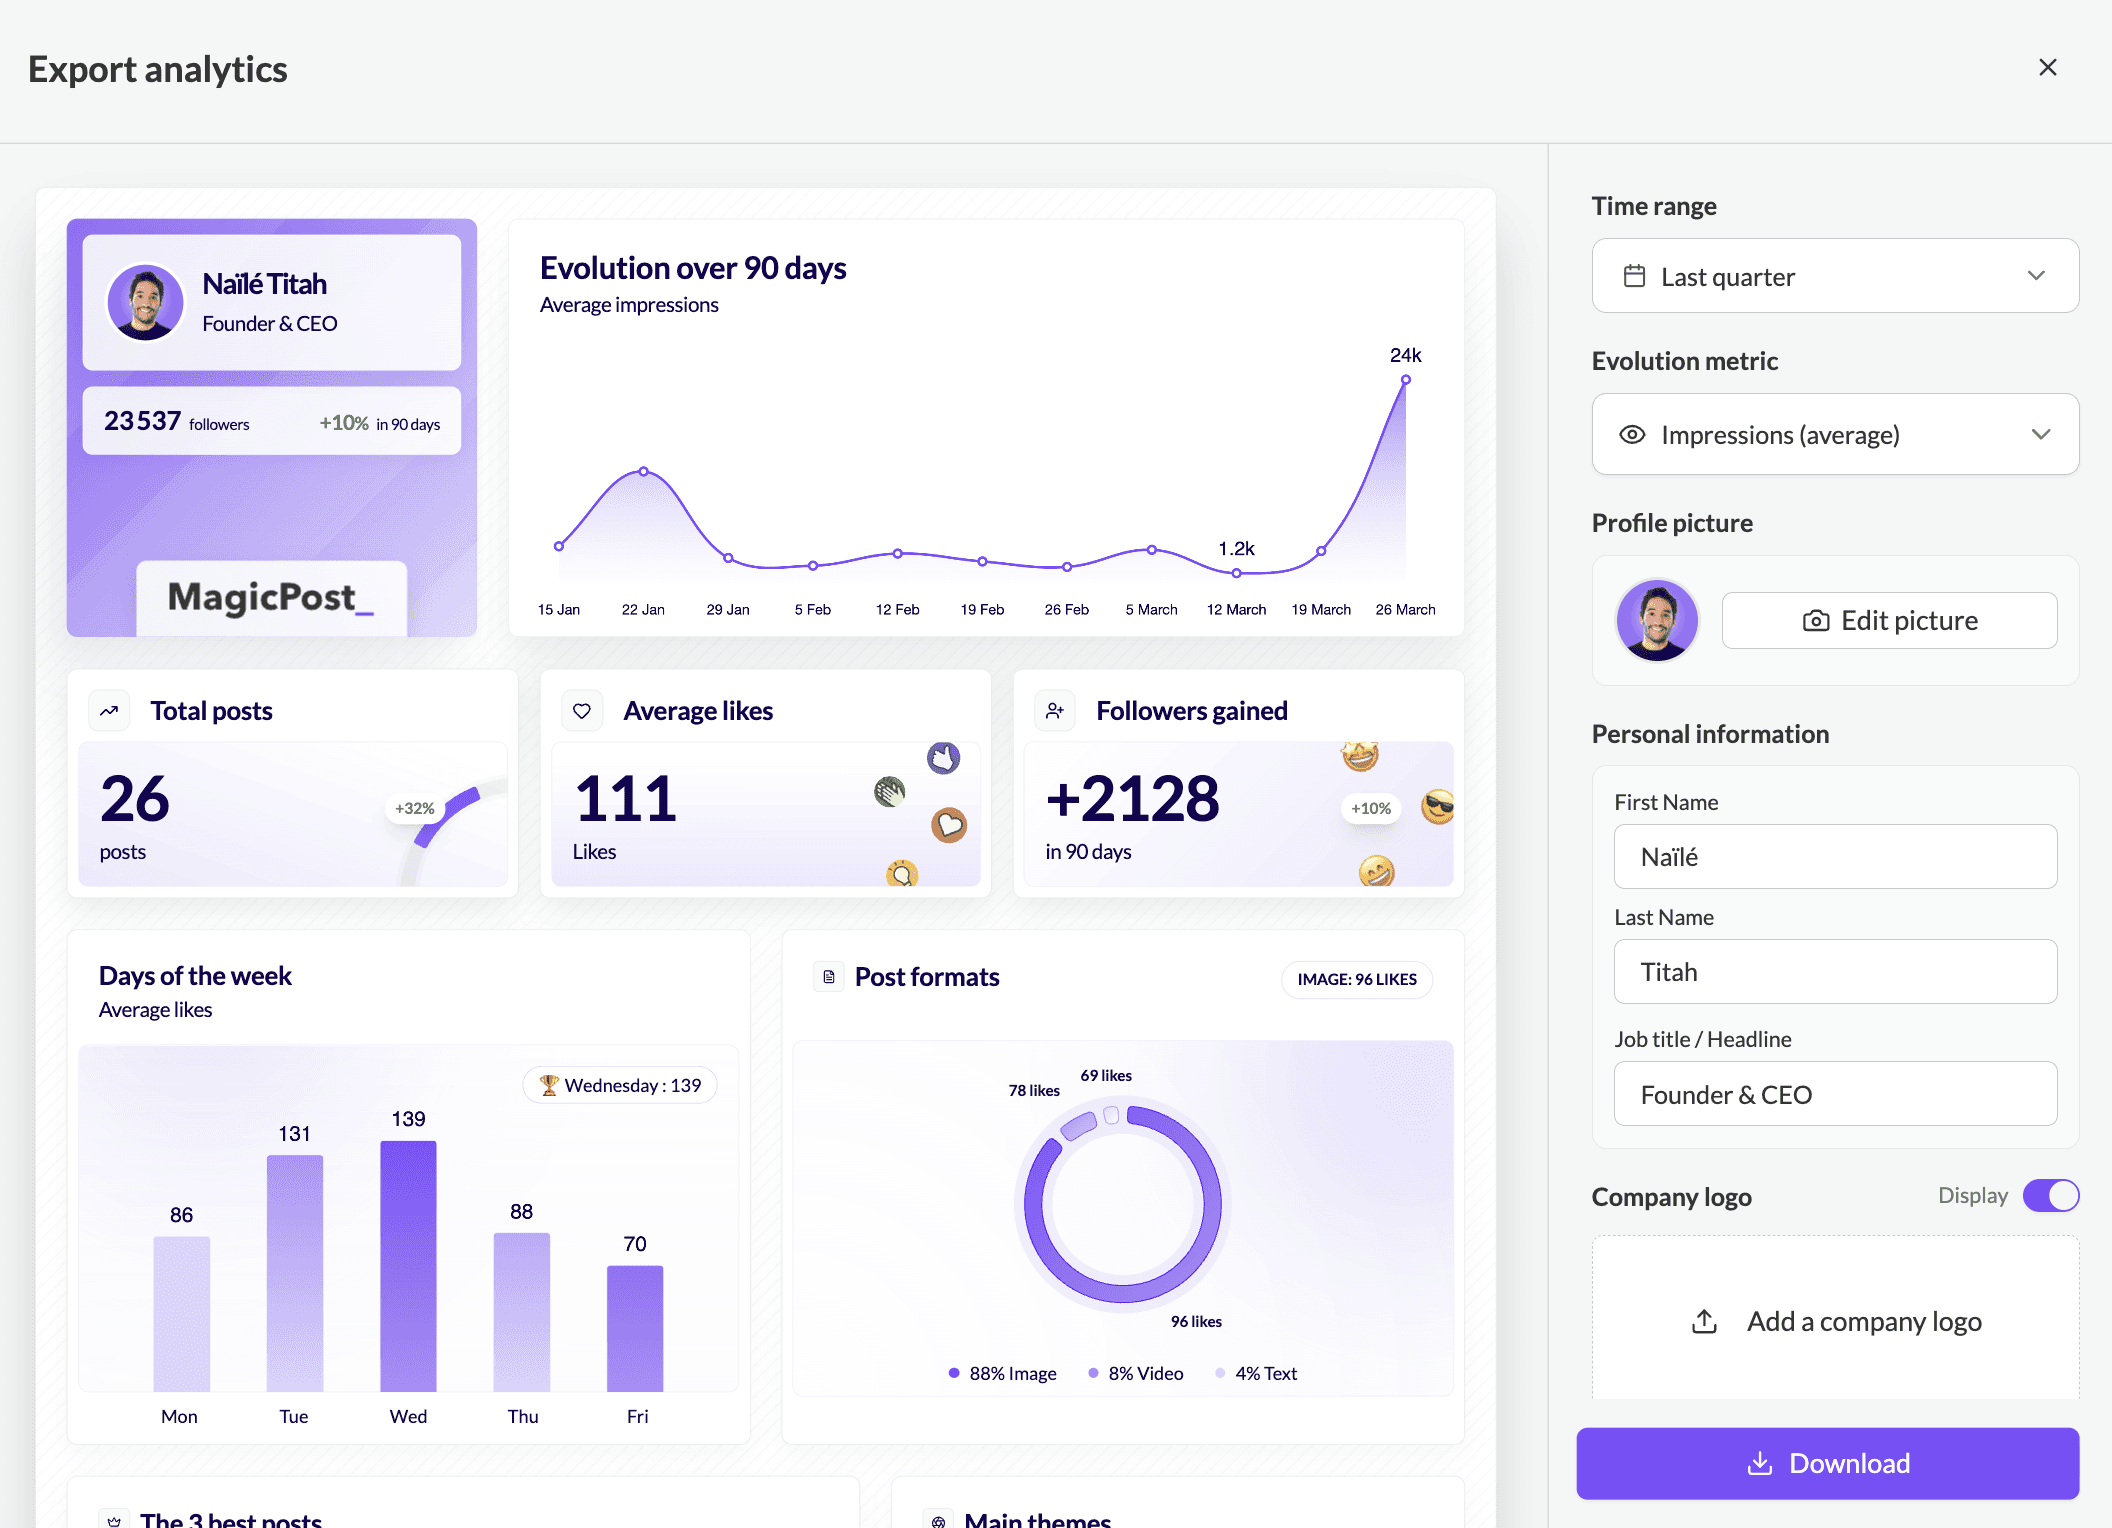Click the Wednesday 139 bar in chart
2112x1528 pixels.
point(408,1265)
